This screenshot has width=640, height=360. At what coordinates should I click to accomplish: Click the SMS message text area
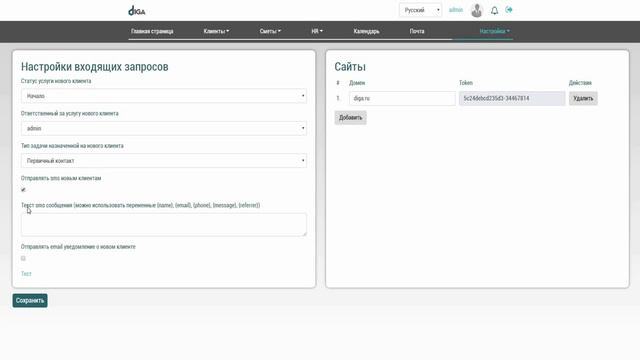(x=164, y=224)
